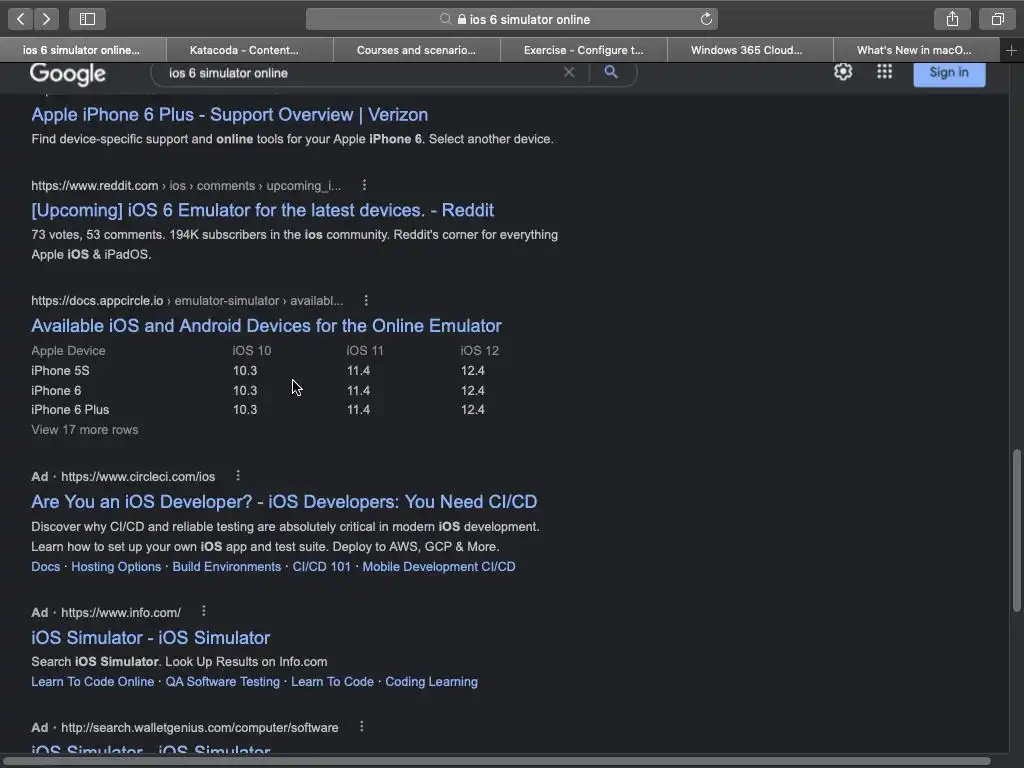Open CI/CD 101 sitelink
This screenshot has height=768, width=1024.
(x=321, y=567)
